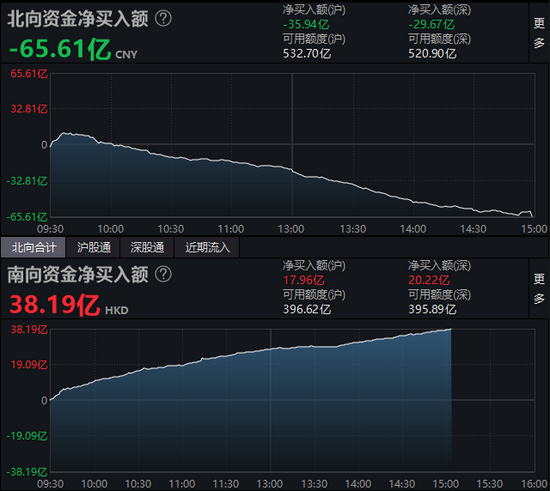This screenshot has height=491, width=550.
Task: Open the 近期流入 tab
Action: (x=207, y=247)
